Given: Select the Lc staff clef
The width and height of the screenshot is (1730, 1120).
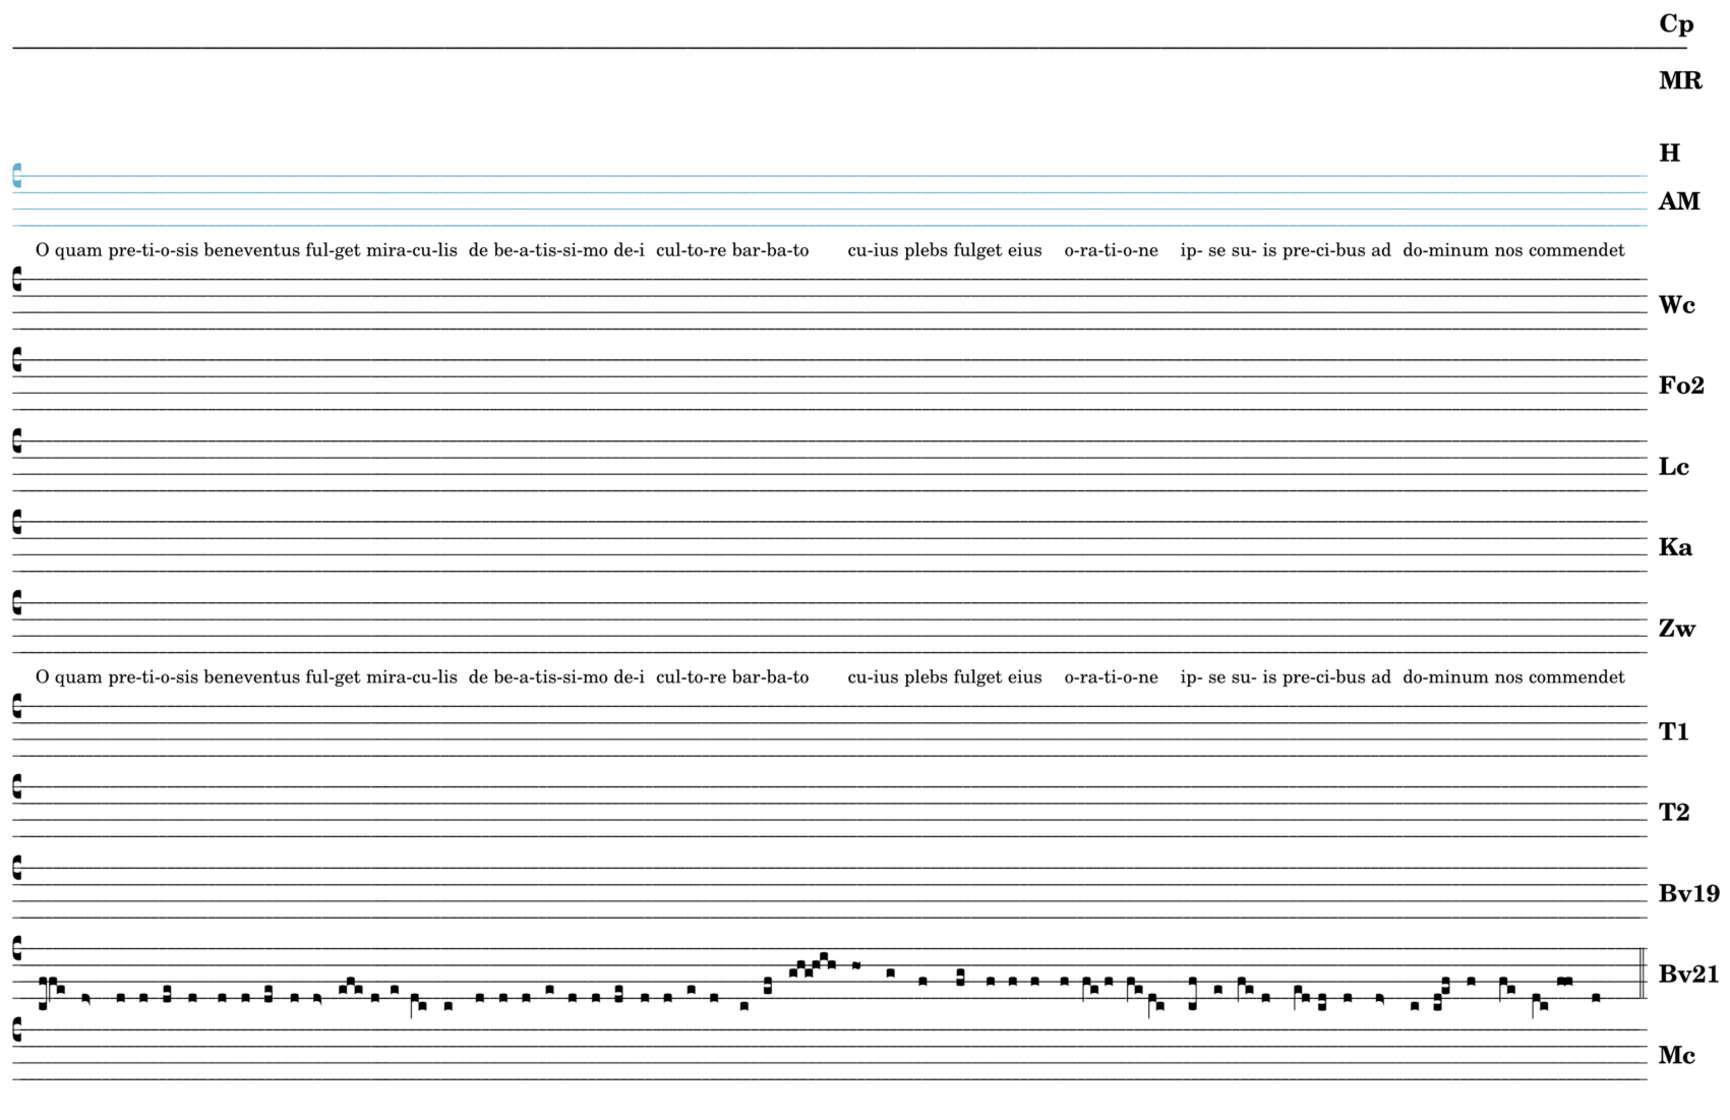Looking at the screenshot, I should pos(17,441).
